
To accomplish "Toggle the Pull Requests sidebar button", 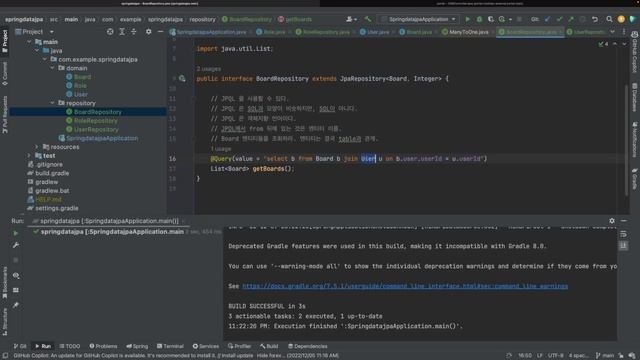I will point(5,115).
